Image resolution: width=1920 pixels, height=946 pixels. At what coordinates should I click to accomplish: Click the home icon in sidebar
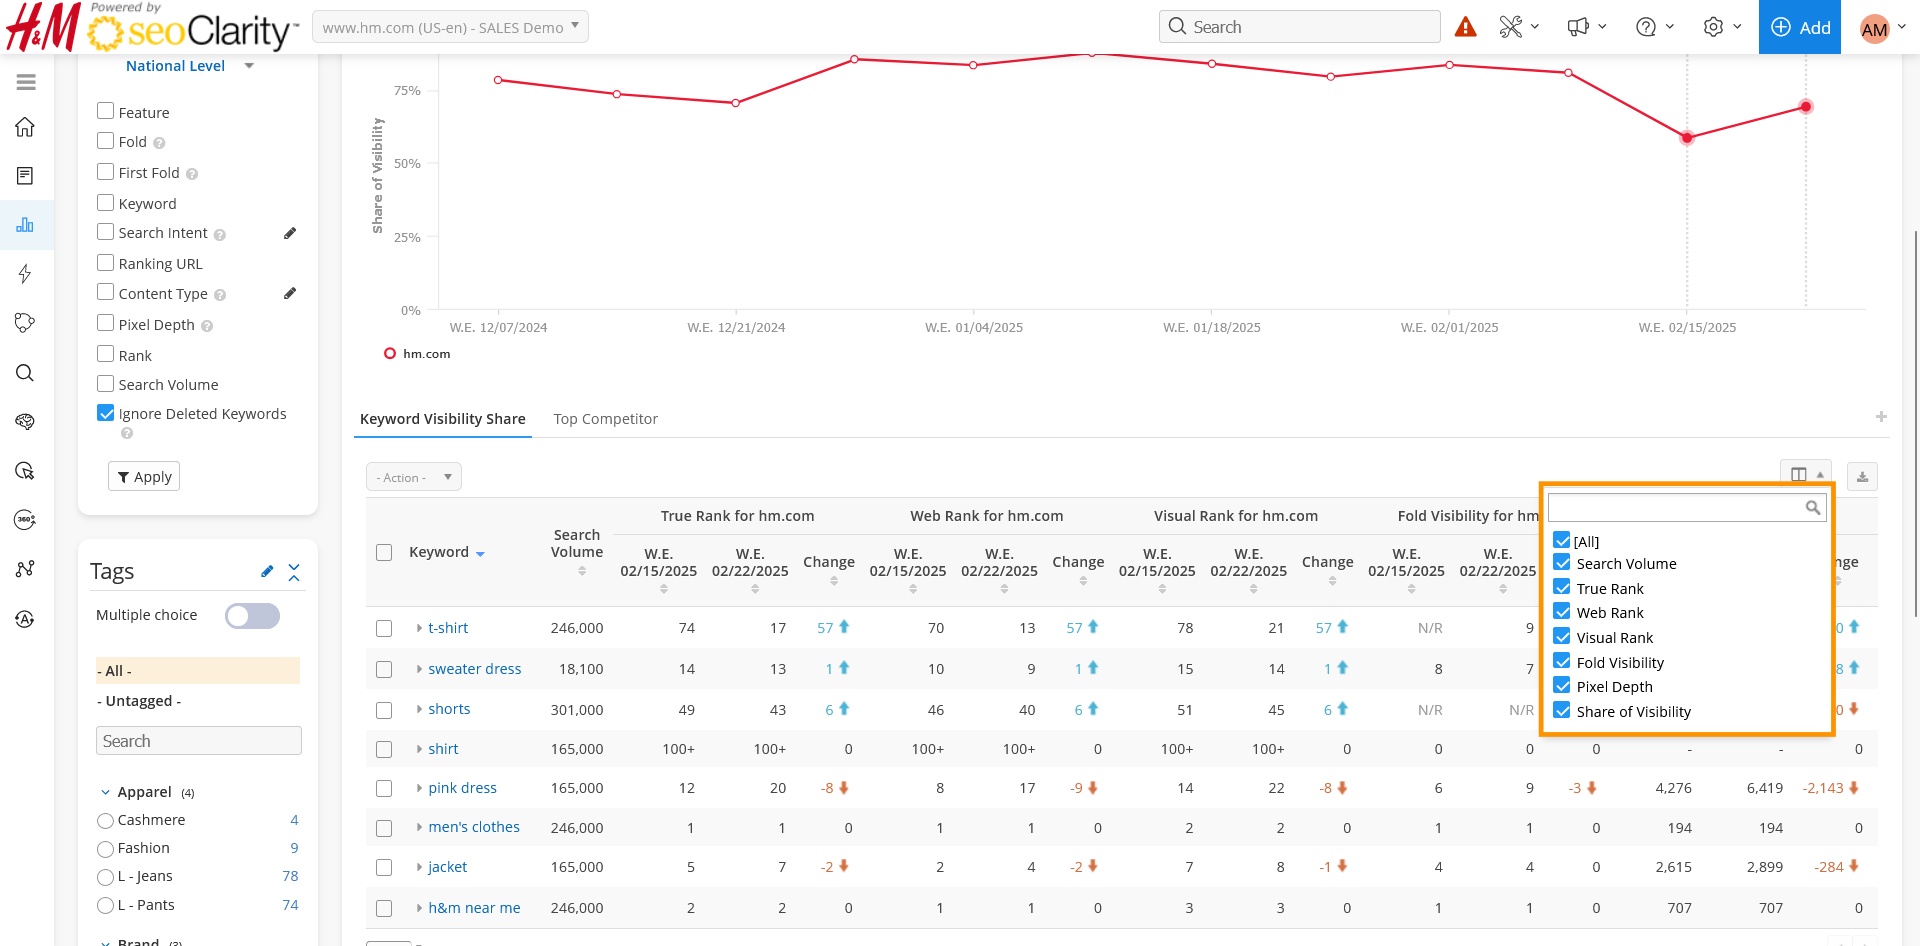click(x=25, y=127)
